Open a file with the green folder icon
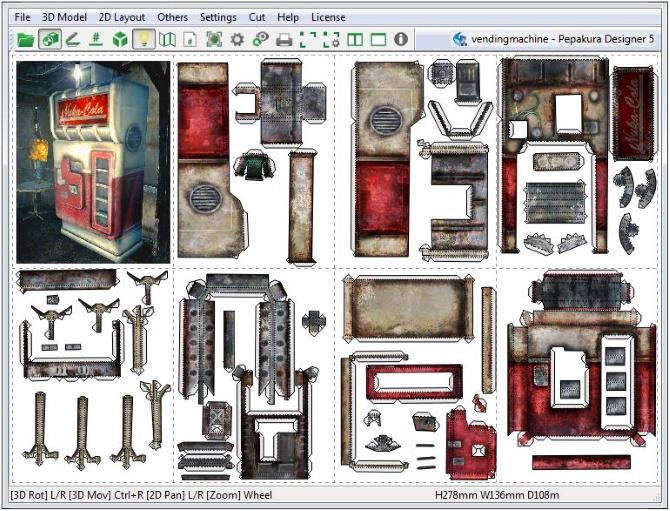This screenshot has height=511, width=670. click(x=26, y=40)
